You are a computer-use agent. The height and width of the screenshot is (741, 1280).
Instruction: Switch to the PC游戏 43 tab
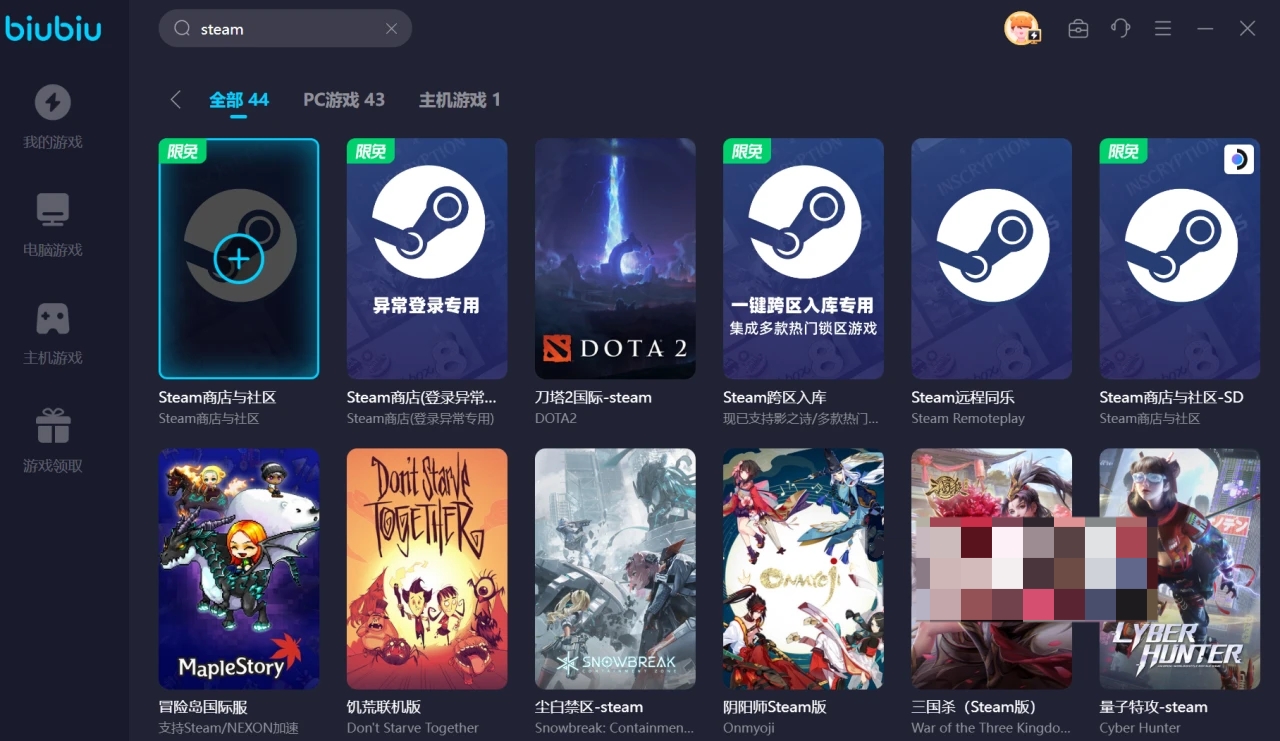coord(344,100)
